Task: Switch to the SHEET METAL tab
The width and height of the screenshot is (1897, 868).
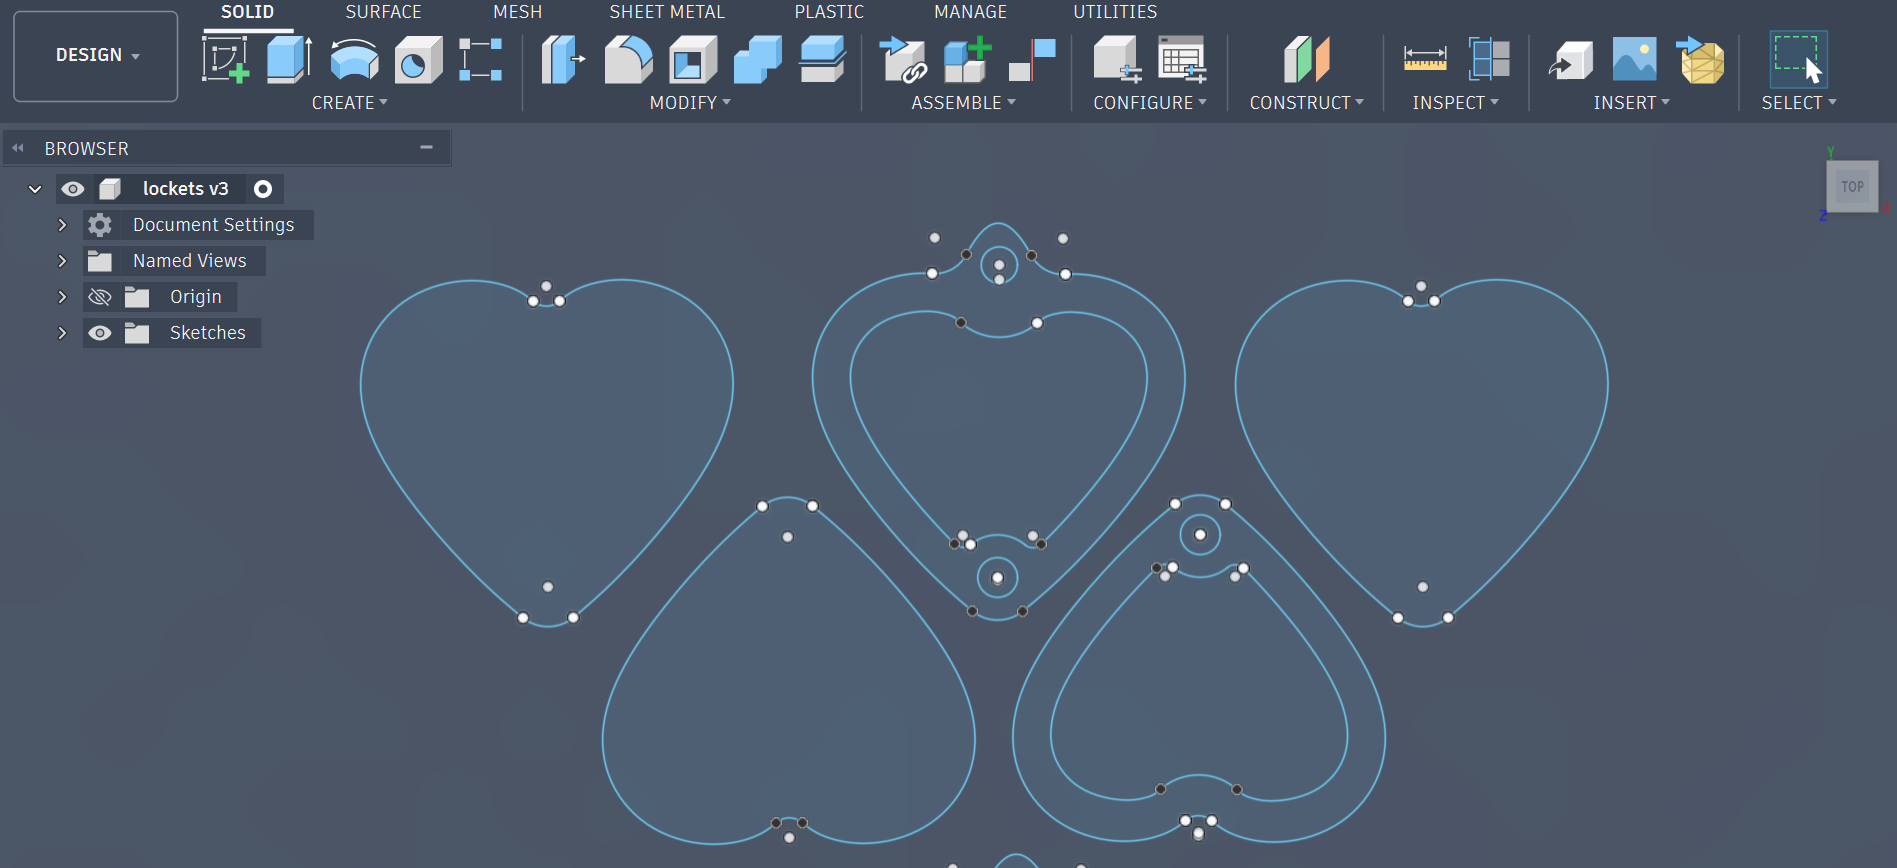Action: [667, 12]
